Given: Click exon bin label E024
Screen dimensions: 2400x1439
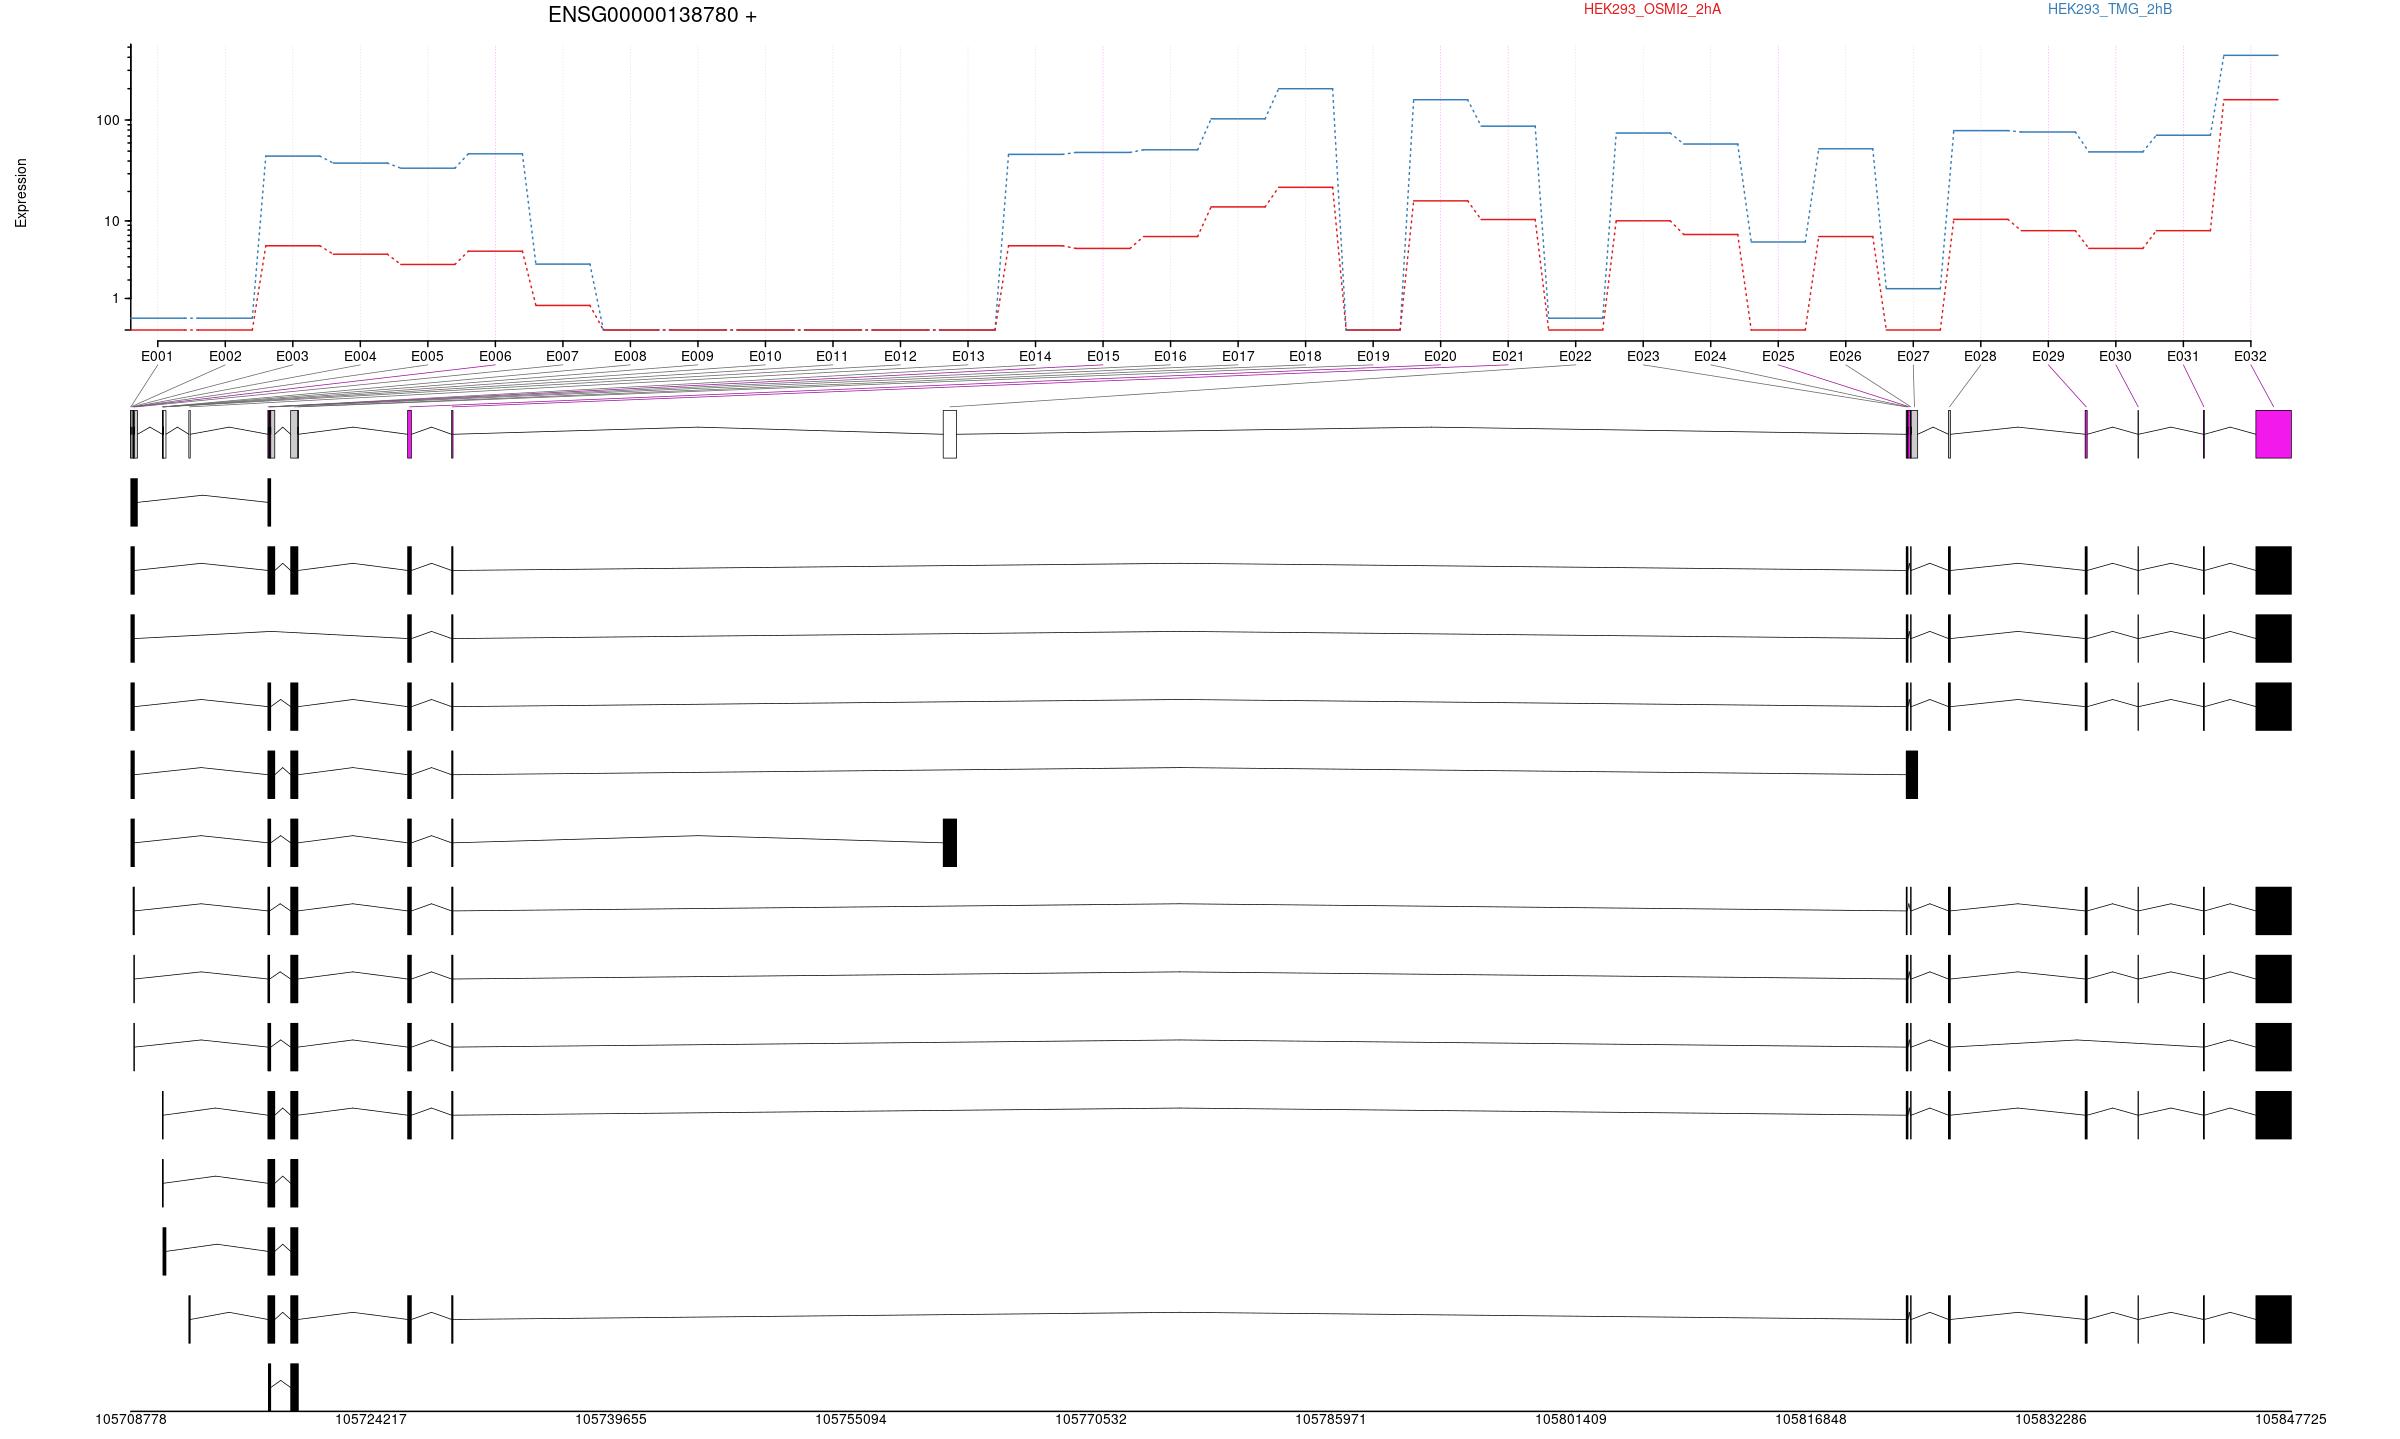Looking at the screenshot, I should click(1710, 356).
